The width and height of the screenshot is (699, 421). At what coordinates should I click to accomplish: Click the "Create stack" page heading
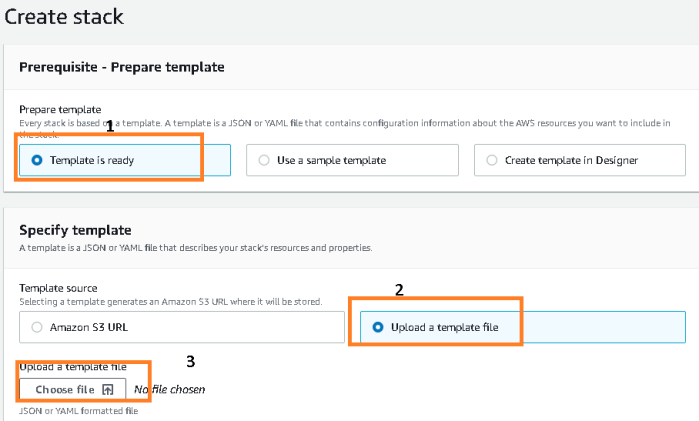(66, 16)
